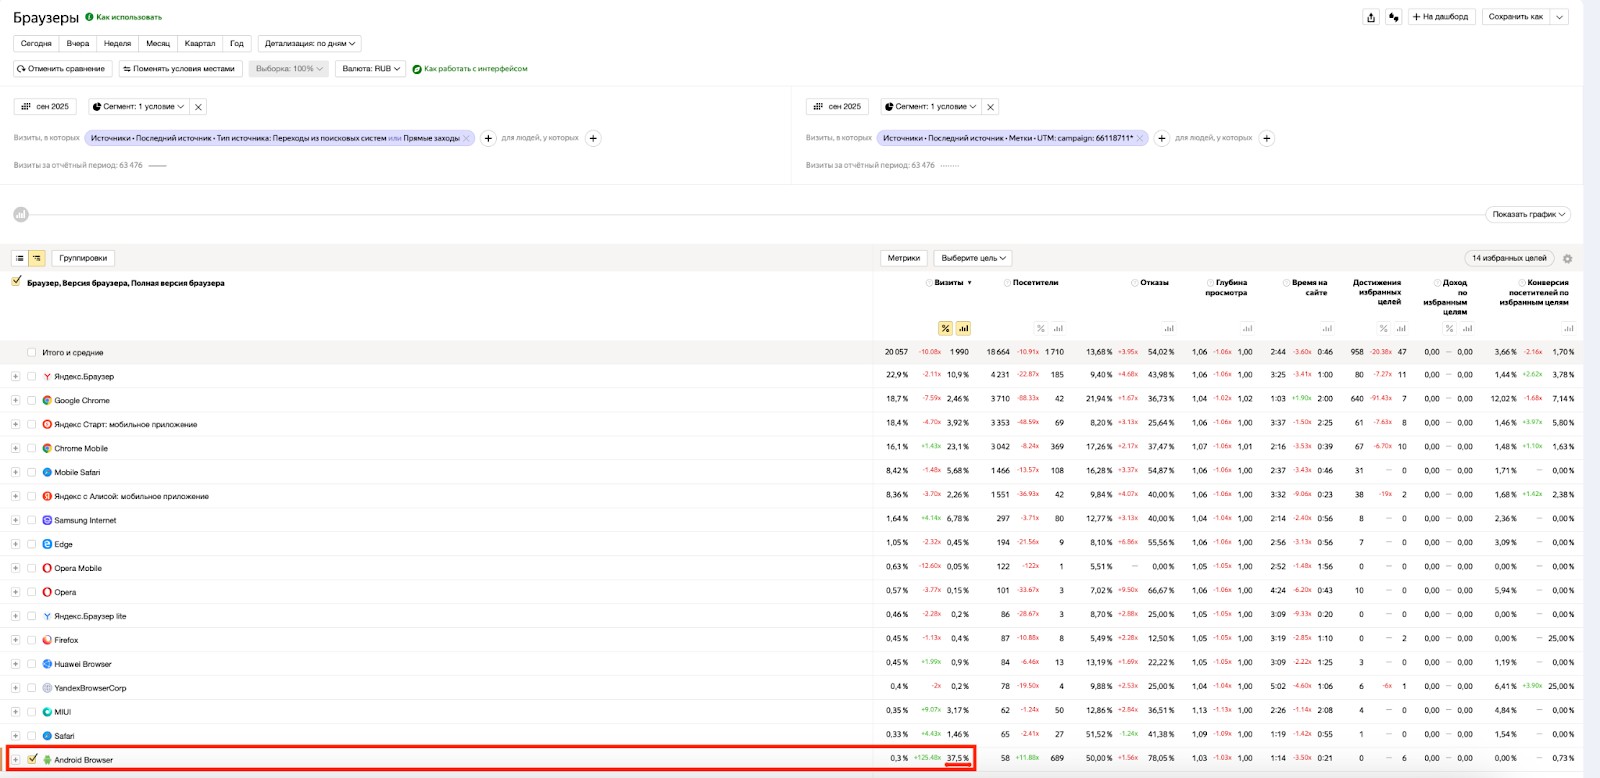Open the Валюта: RUB dropdown

[370, 69]
